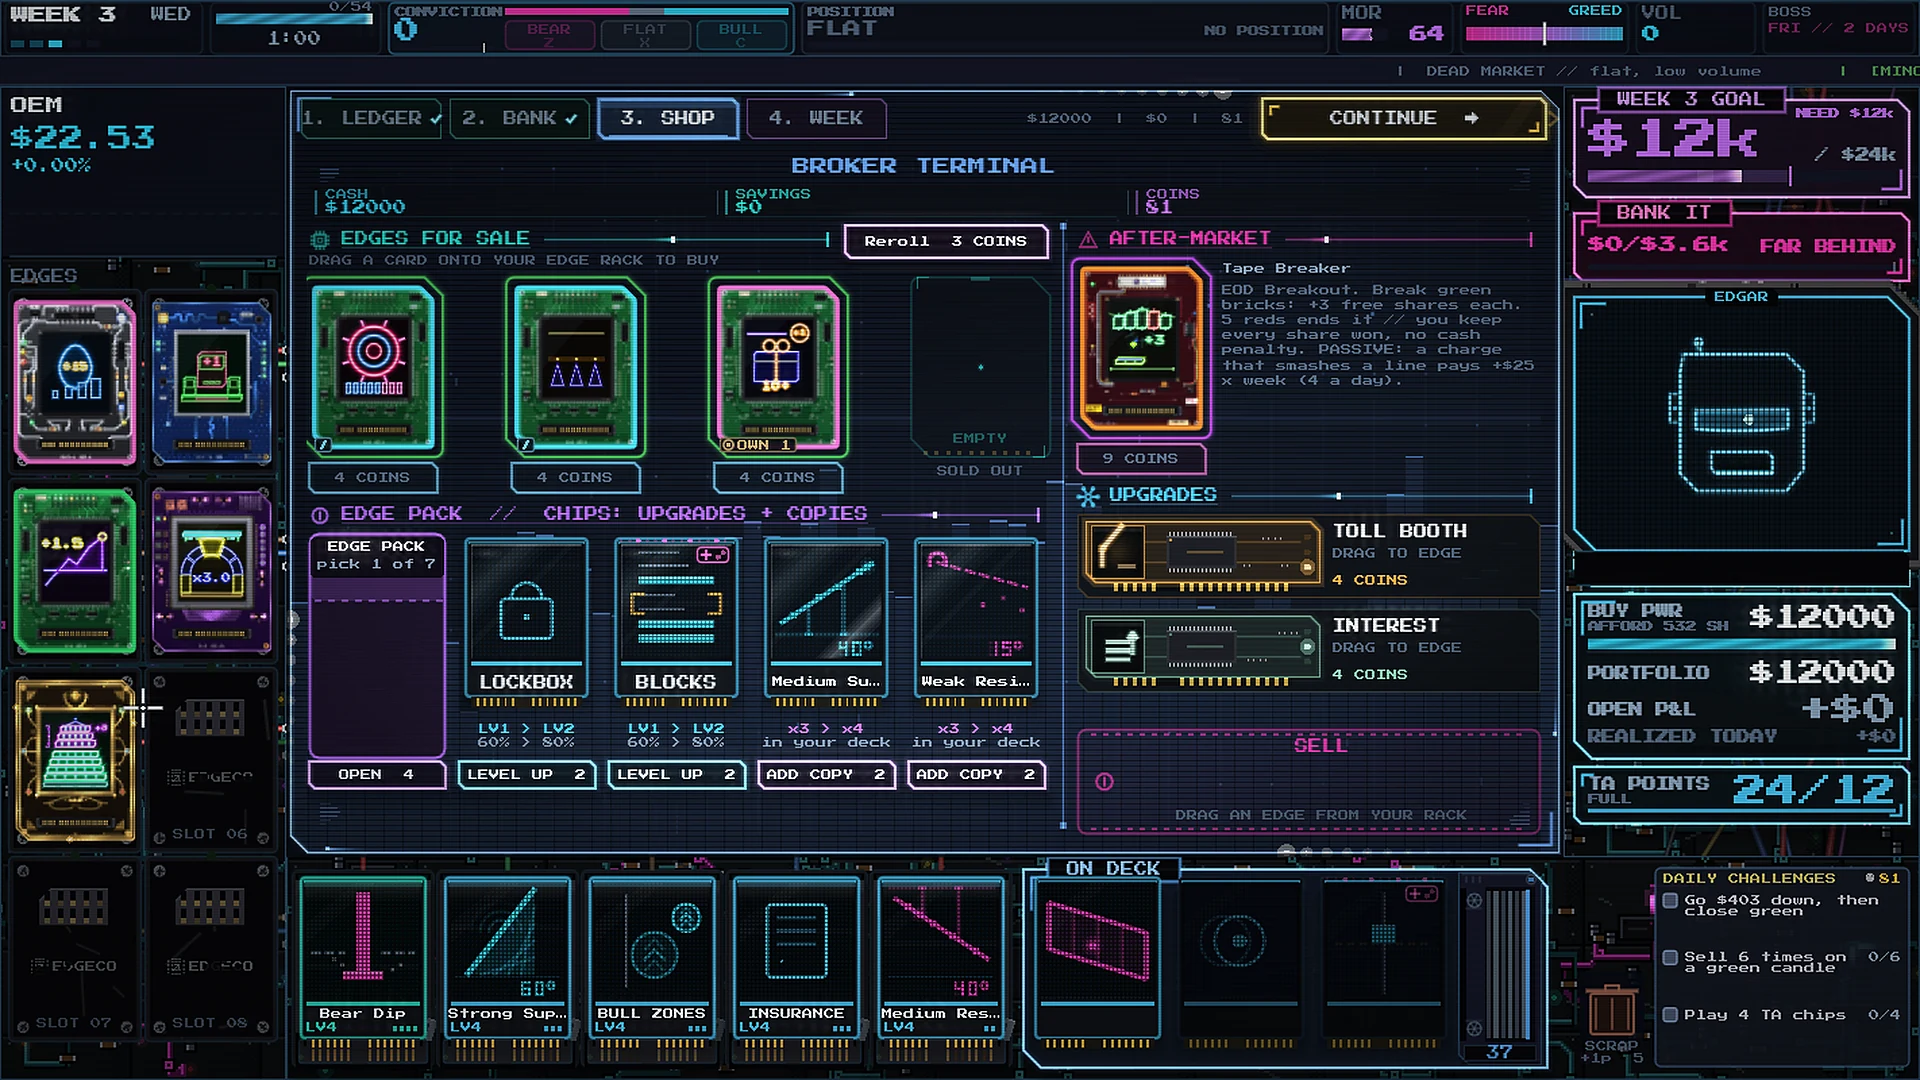The height and width of the screenshot is (1080, 1920).
Task: Level up Blocks for 2 coins
Action: (x=677, y=775)
